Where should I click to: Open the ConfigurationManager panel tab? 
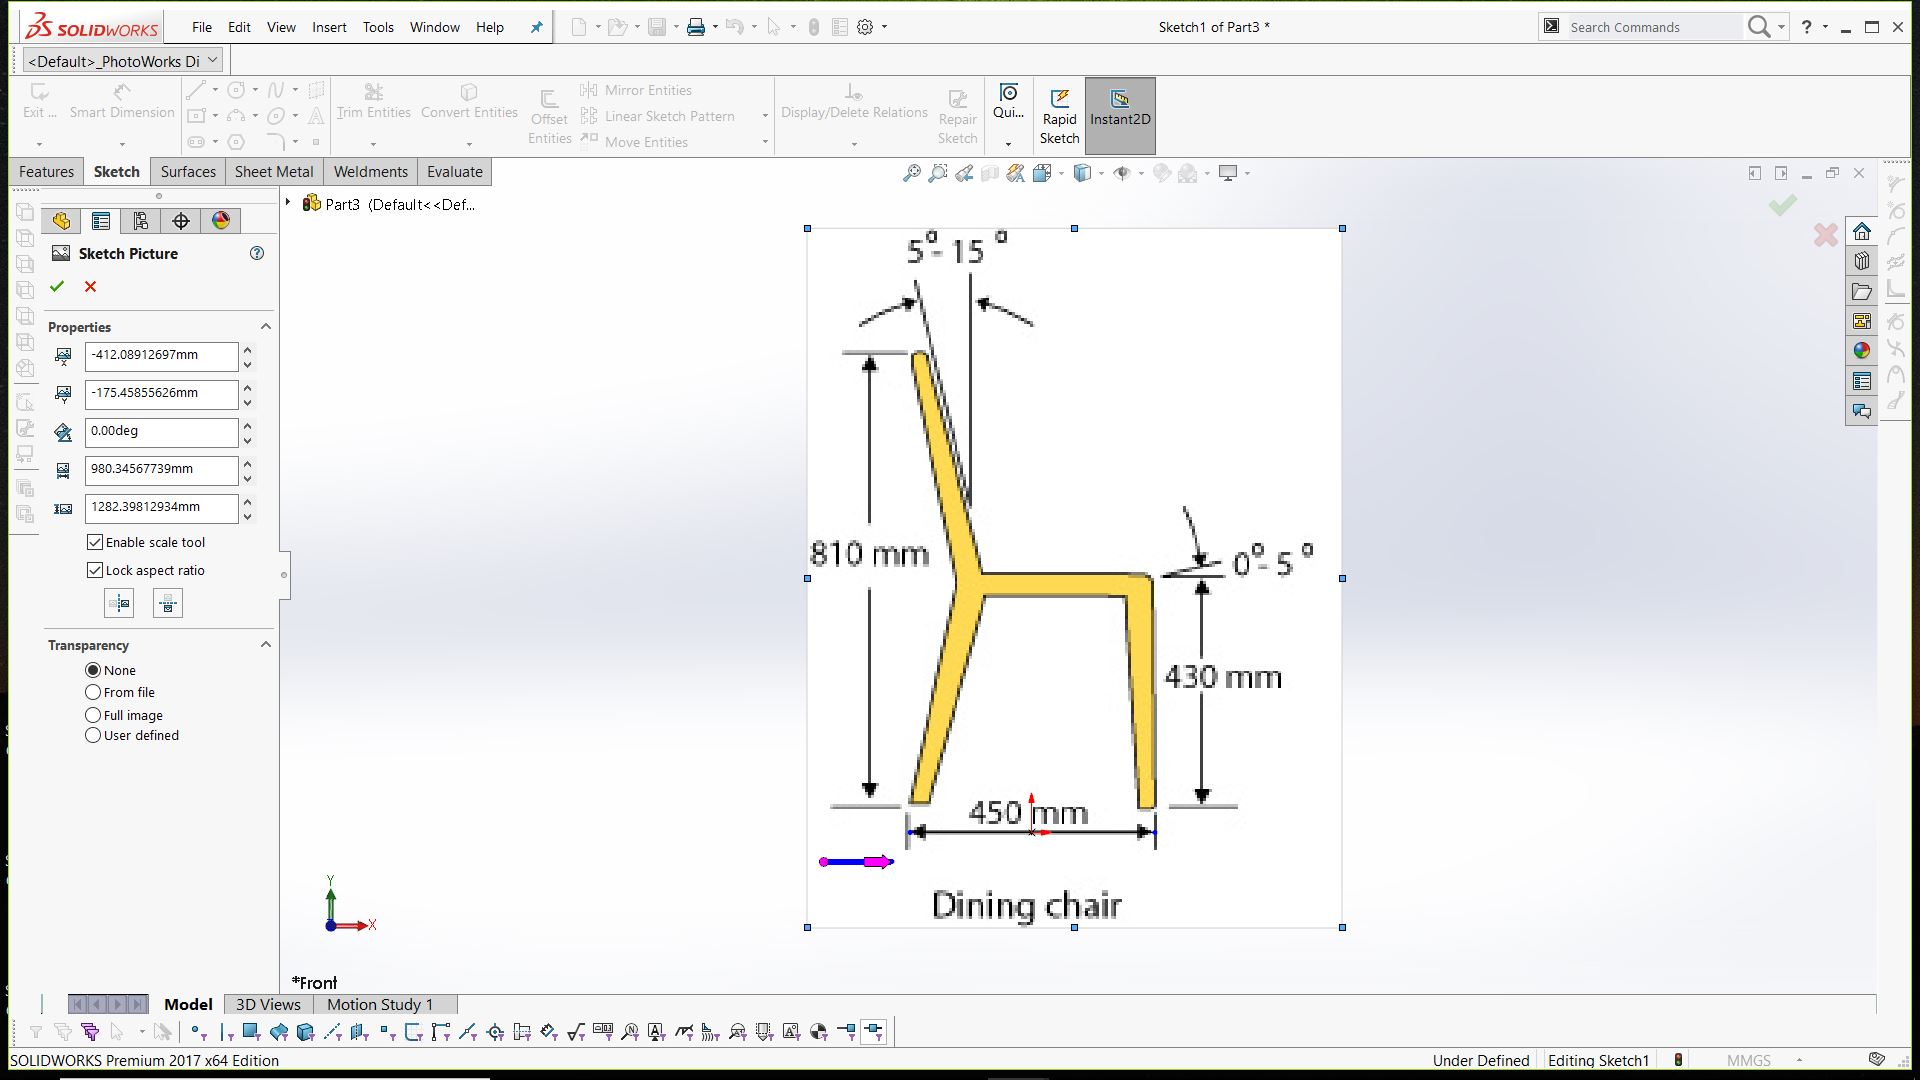click(x=141, y=221)
